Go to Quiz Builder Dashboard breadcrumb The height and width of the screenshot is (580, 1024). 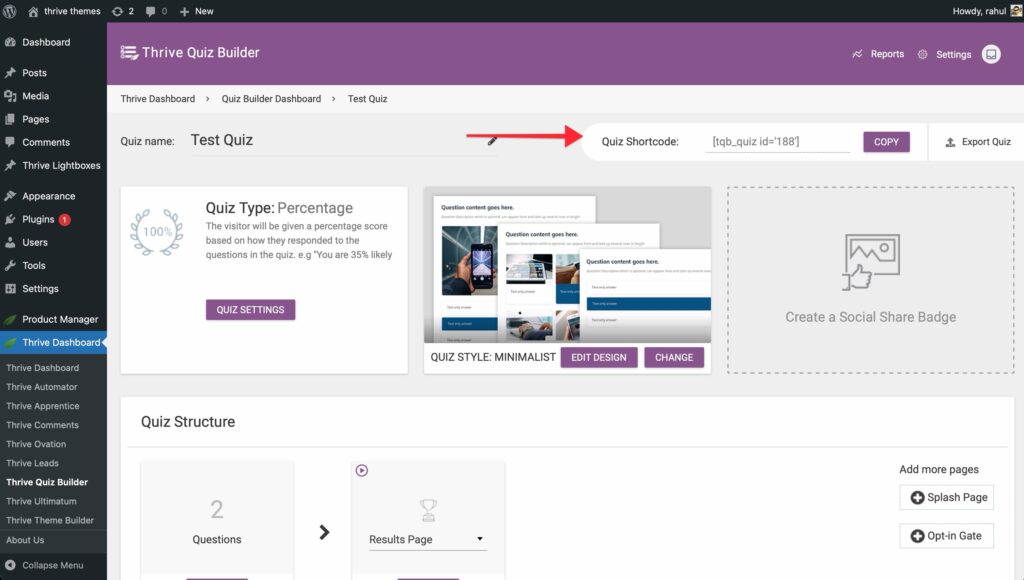click(271, 99)
